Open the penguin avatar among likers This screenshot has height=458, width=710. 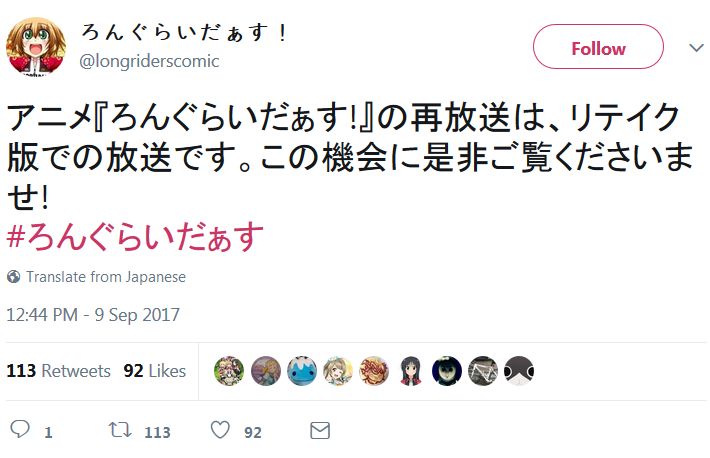coord(519,371)
